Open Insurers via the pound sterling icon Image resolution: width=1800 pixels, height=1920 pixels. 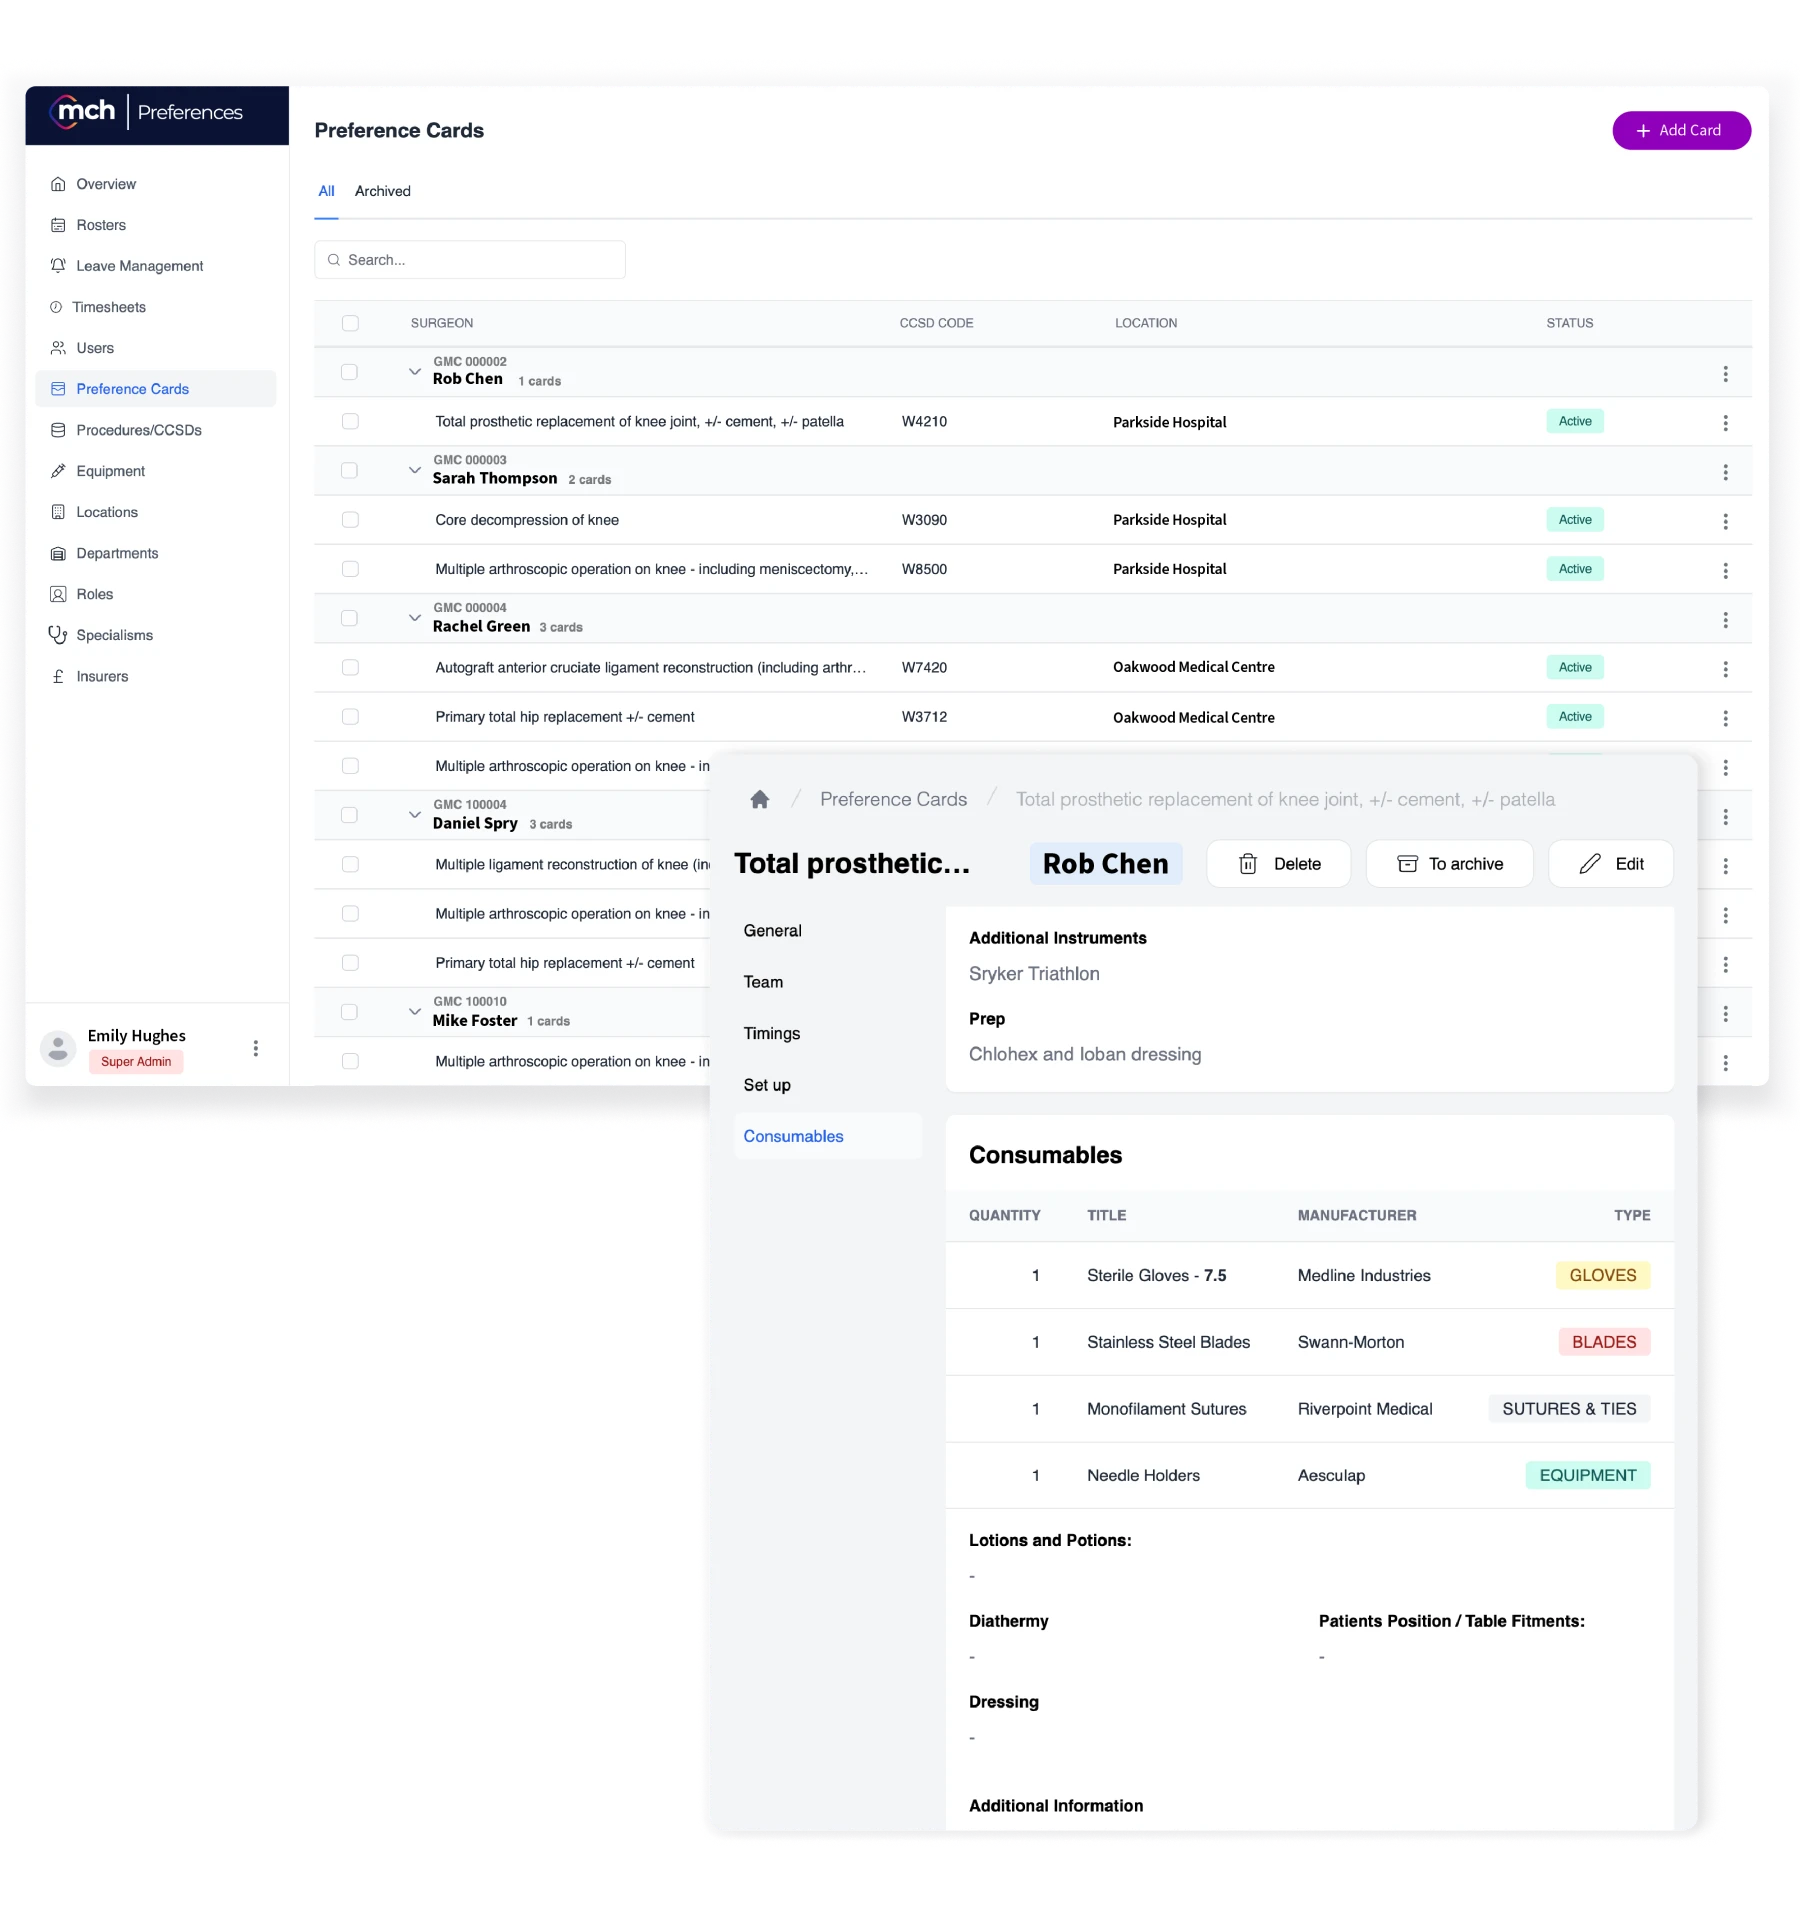pyautogui.click(x=59, y=676)
